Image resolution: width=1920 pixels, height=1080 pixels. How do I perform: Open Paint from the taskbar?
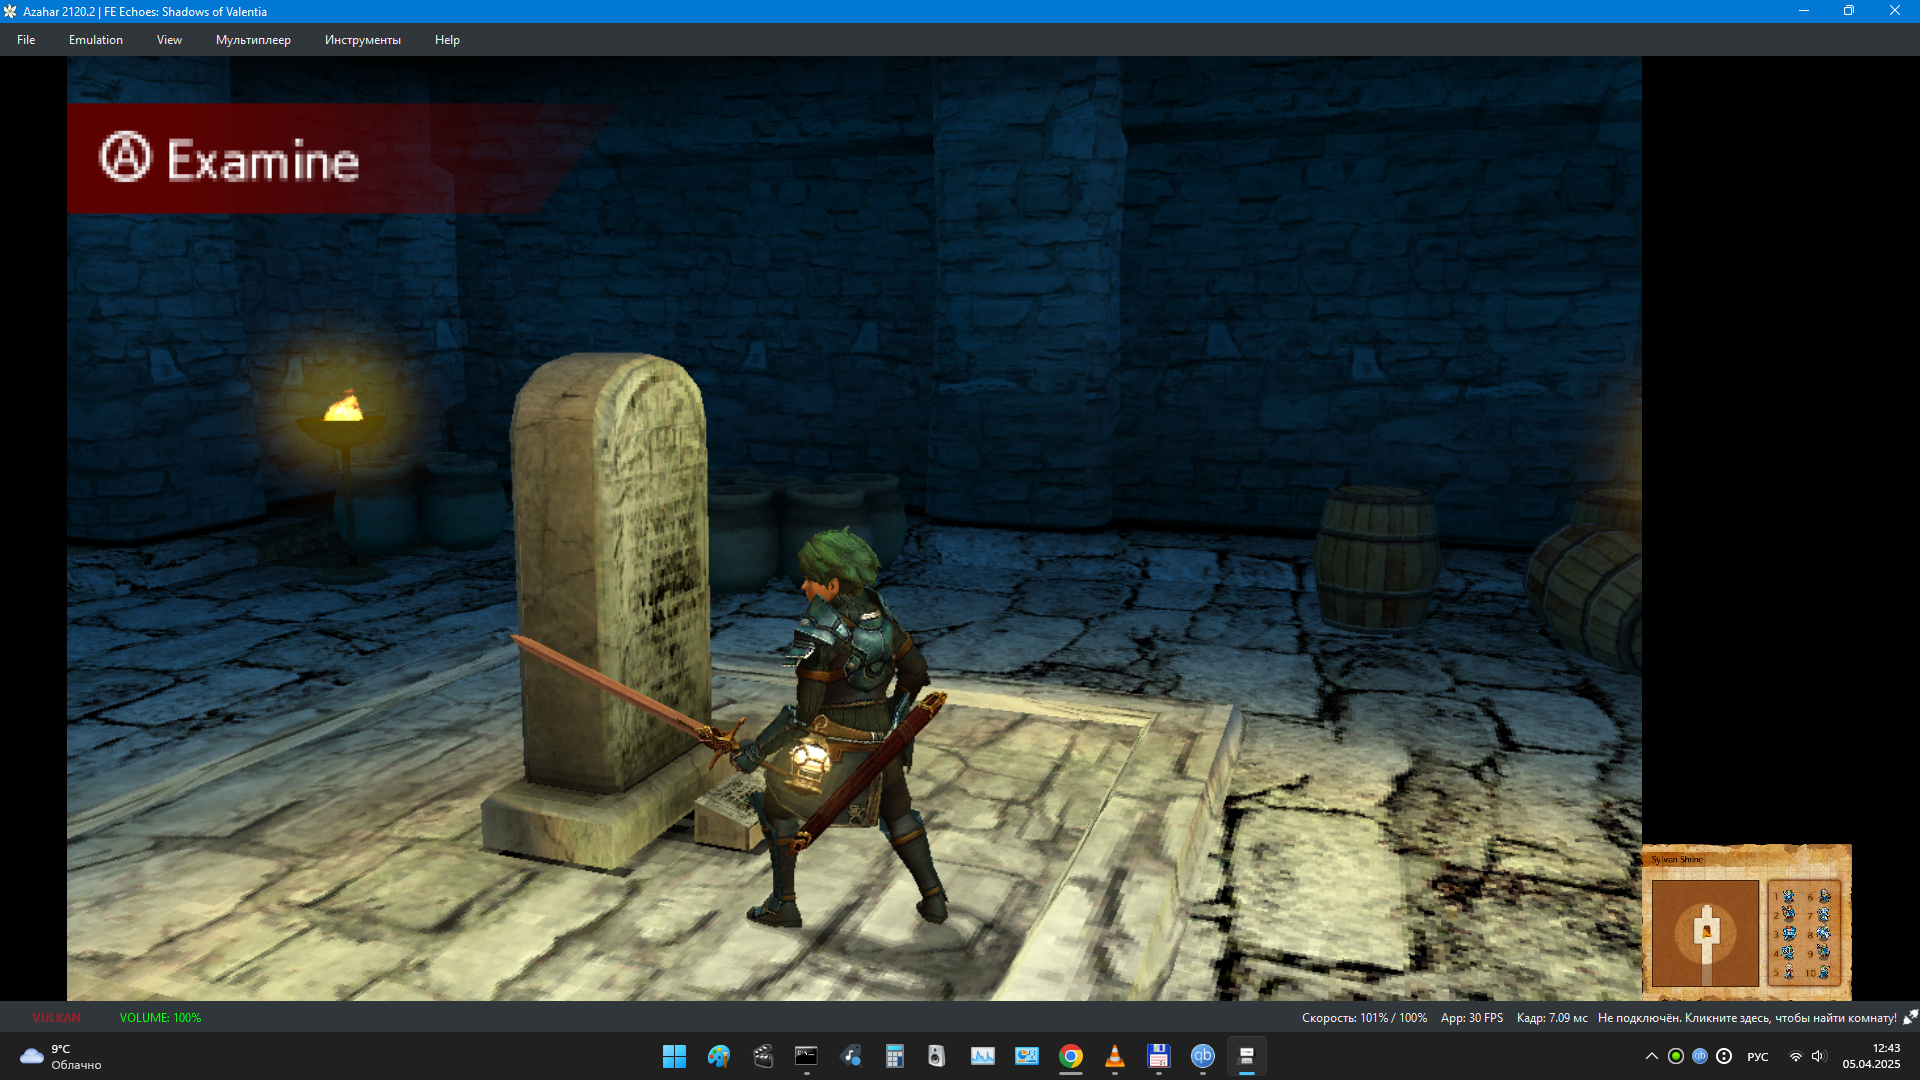pyautogui.click(x=719, y=1056)
